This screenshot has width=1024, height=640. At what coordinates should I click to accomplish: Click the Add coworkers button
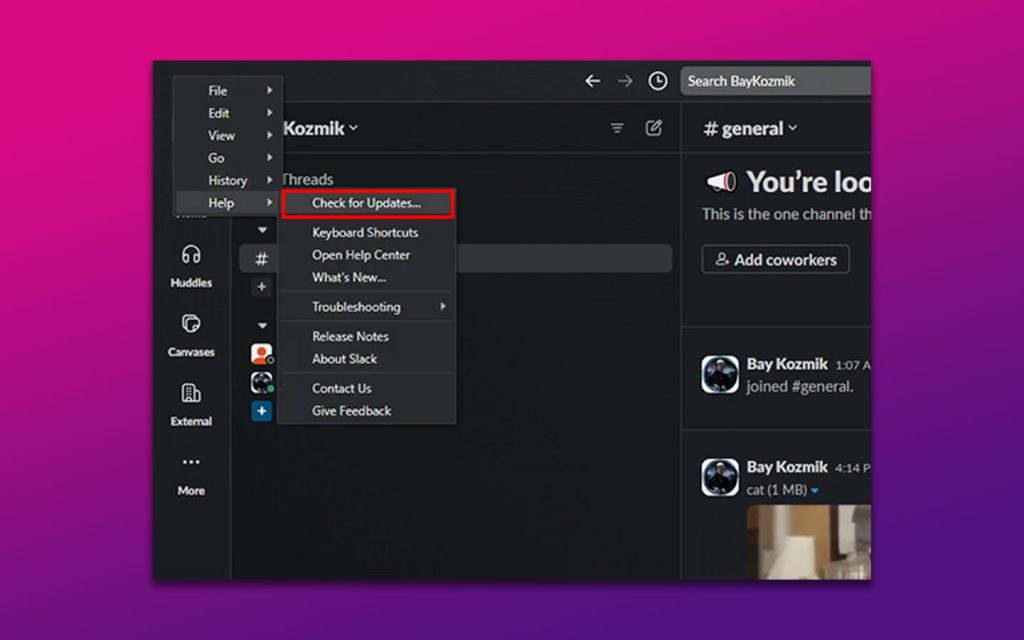click(775, 259)
